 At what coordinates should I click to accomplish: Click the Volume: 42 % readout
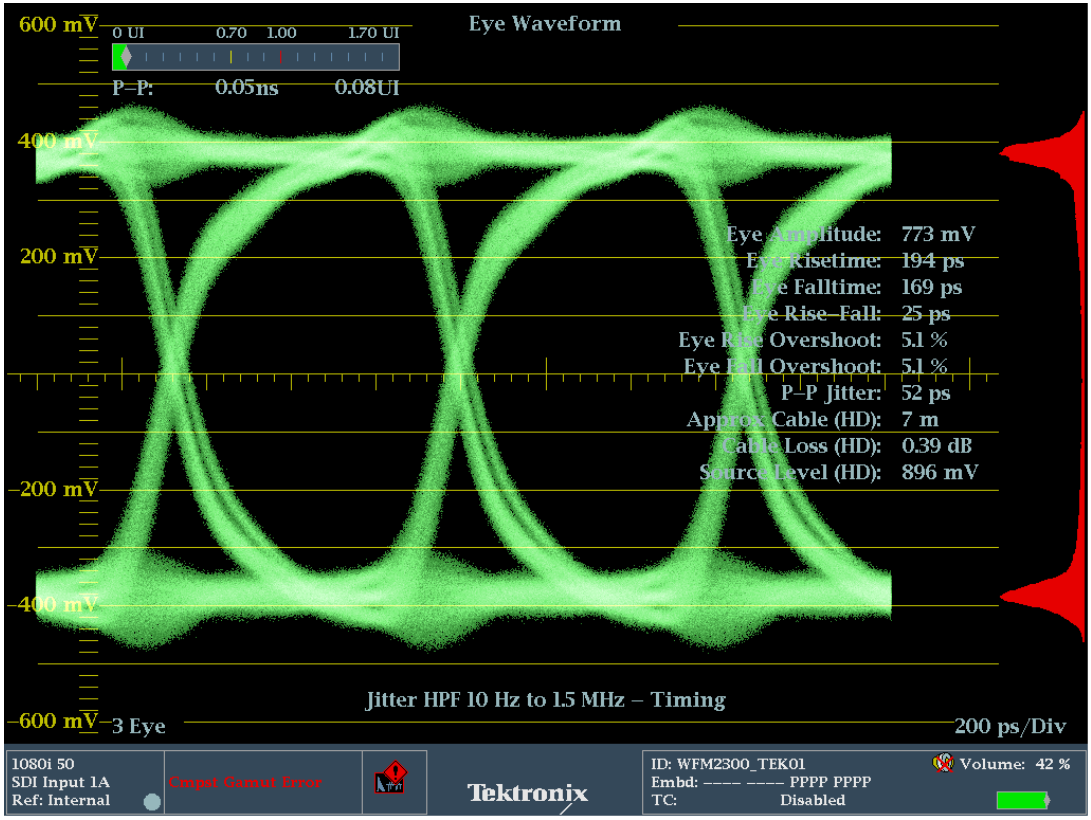[x=1015, y=764]
